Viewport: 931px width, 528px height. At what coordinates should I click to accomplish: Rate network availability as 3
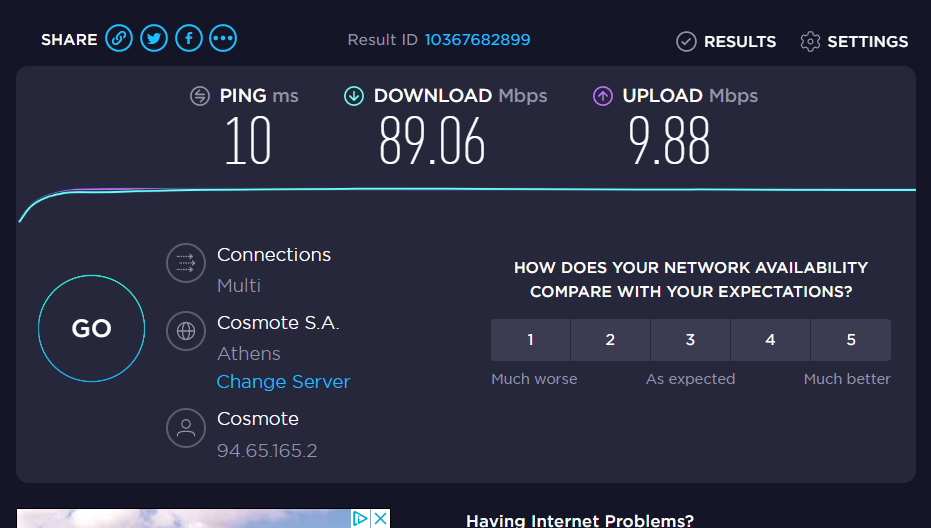click(691, 340)
